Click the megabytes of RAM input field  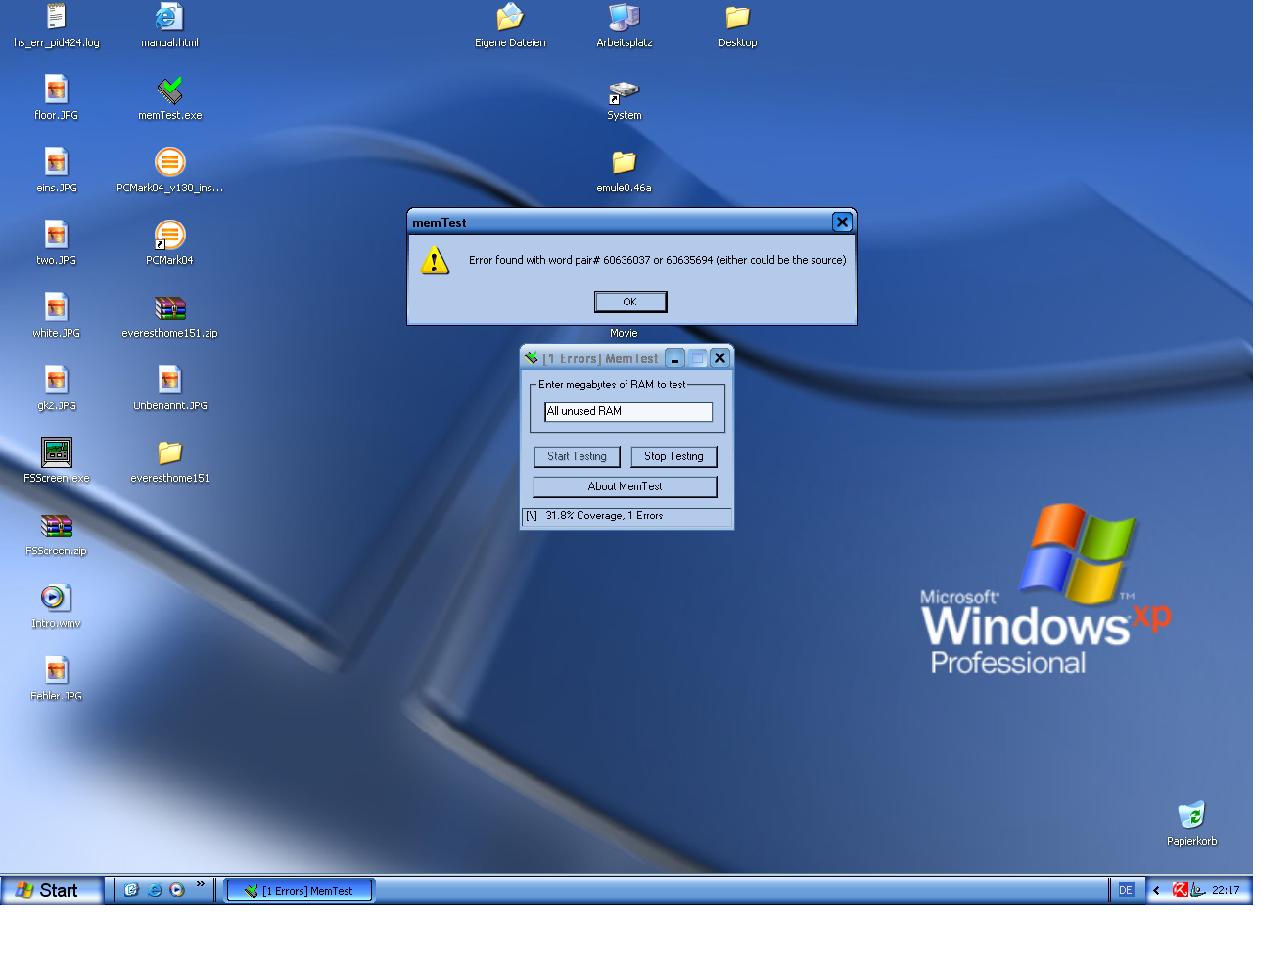click(x=628, y=411)
